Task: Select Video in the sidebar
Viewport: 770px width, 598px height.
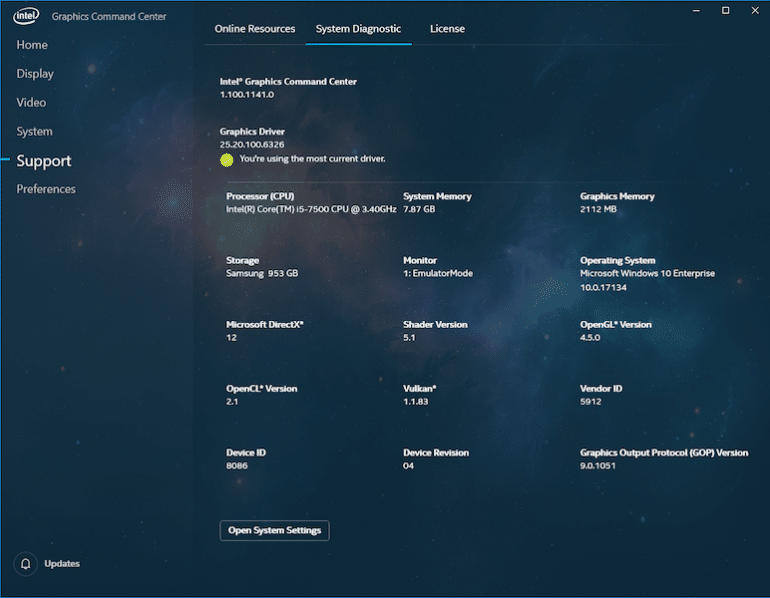Action: 31,103
